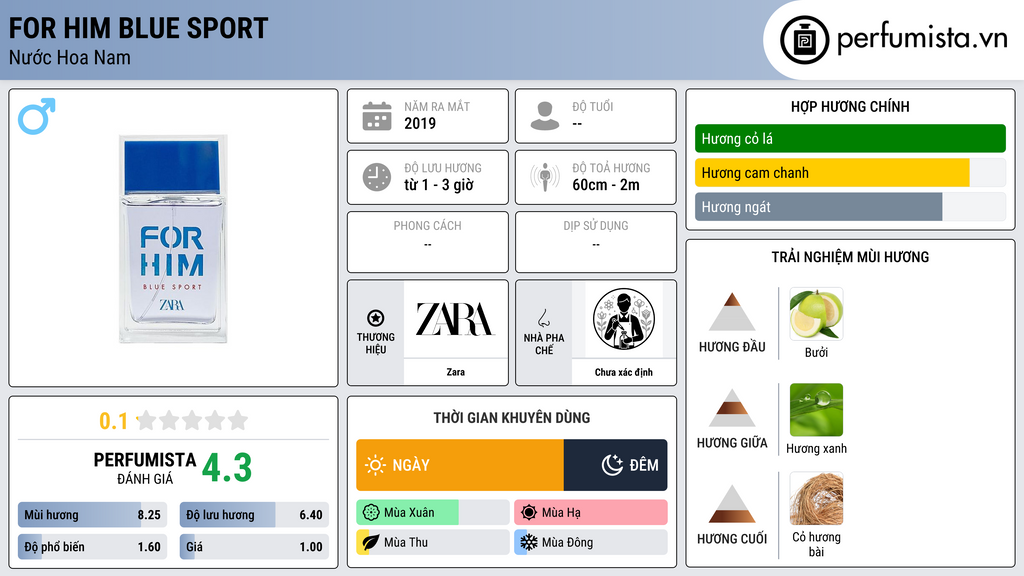Click the Trải Nghiệm Mùi Hương heading

(x=850, y=257)
